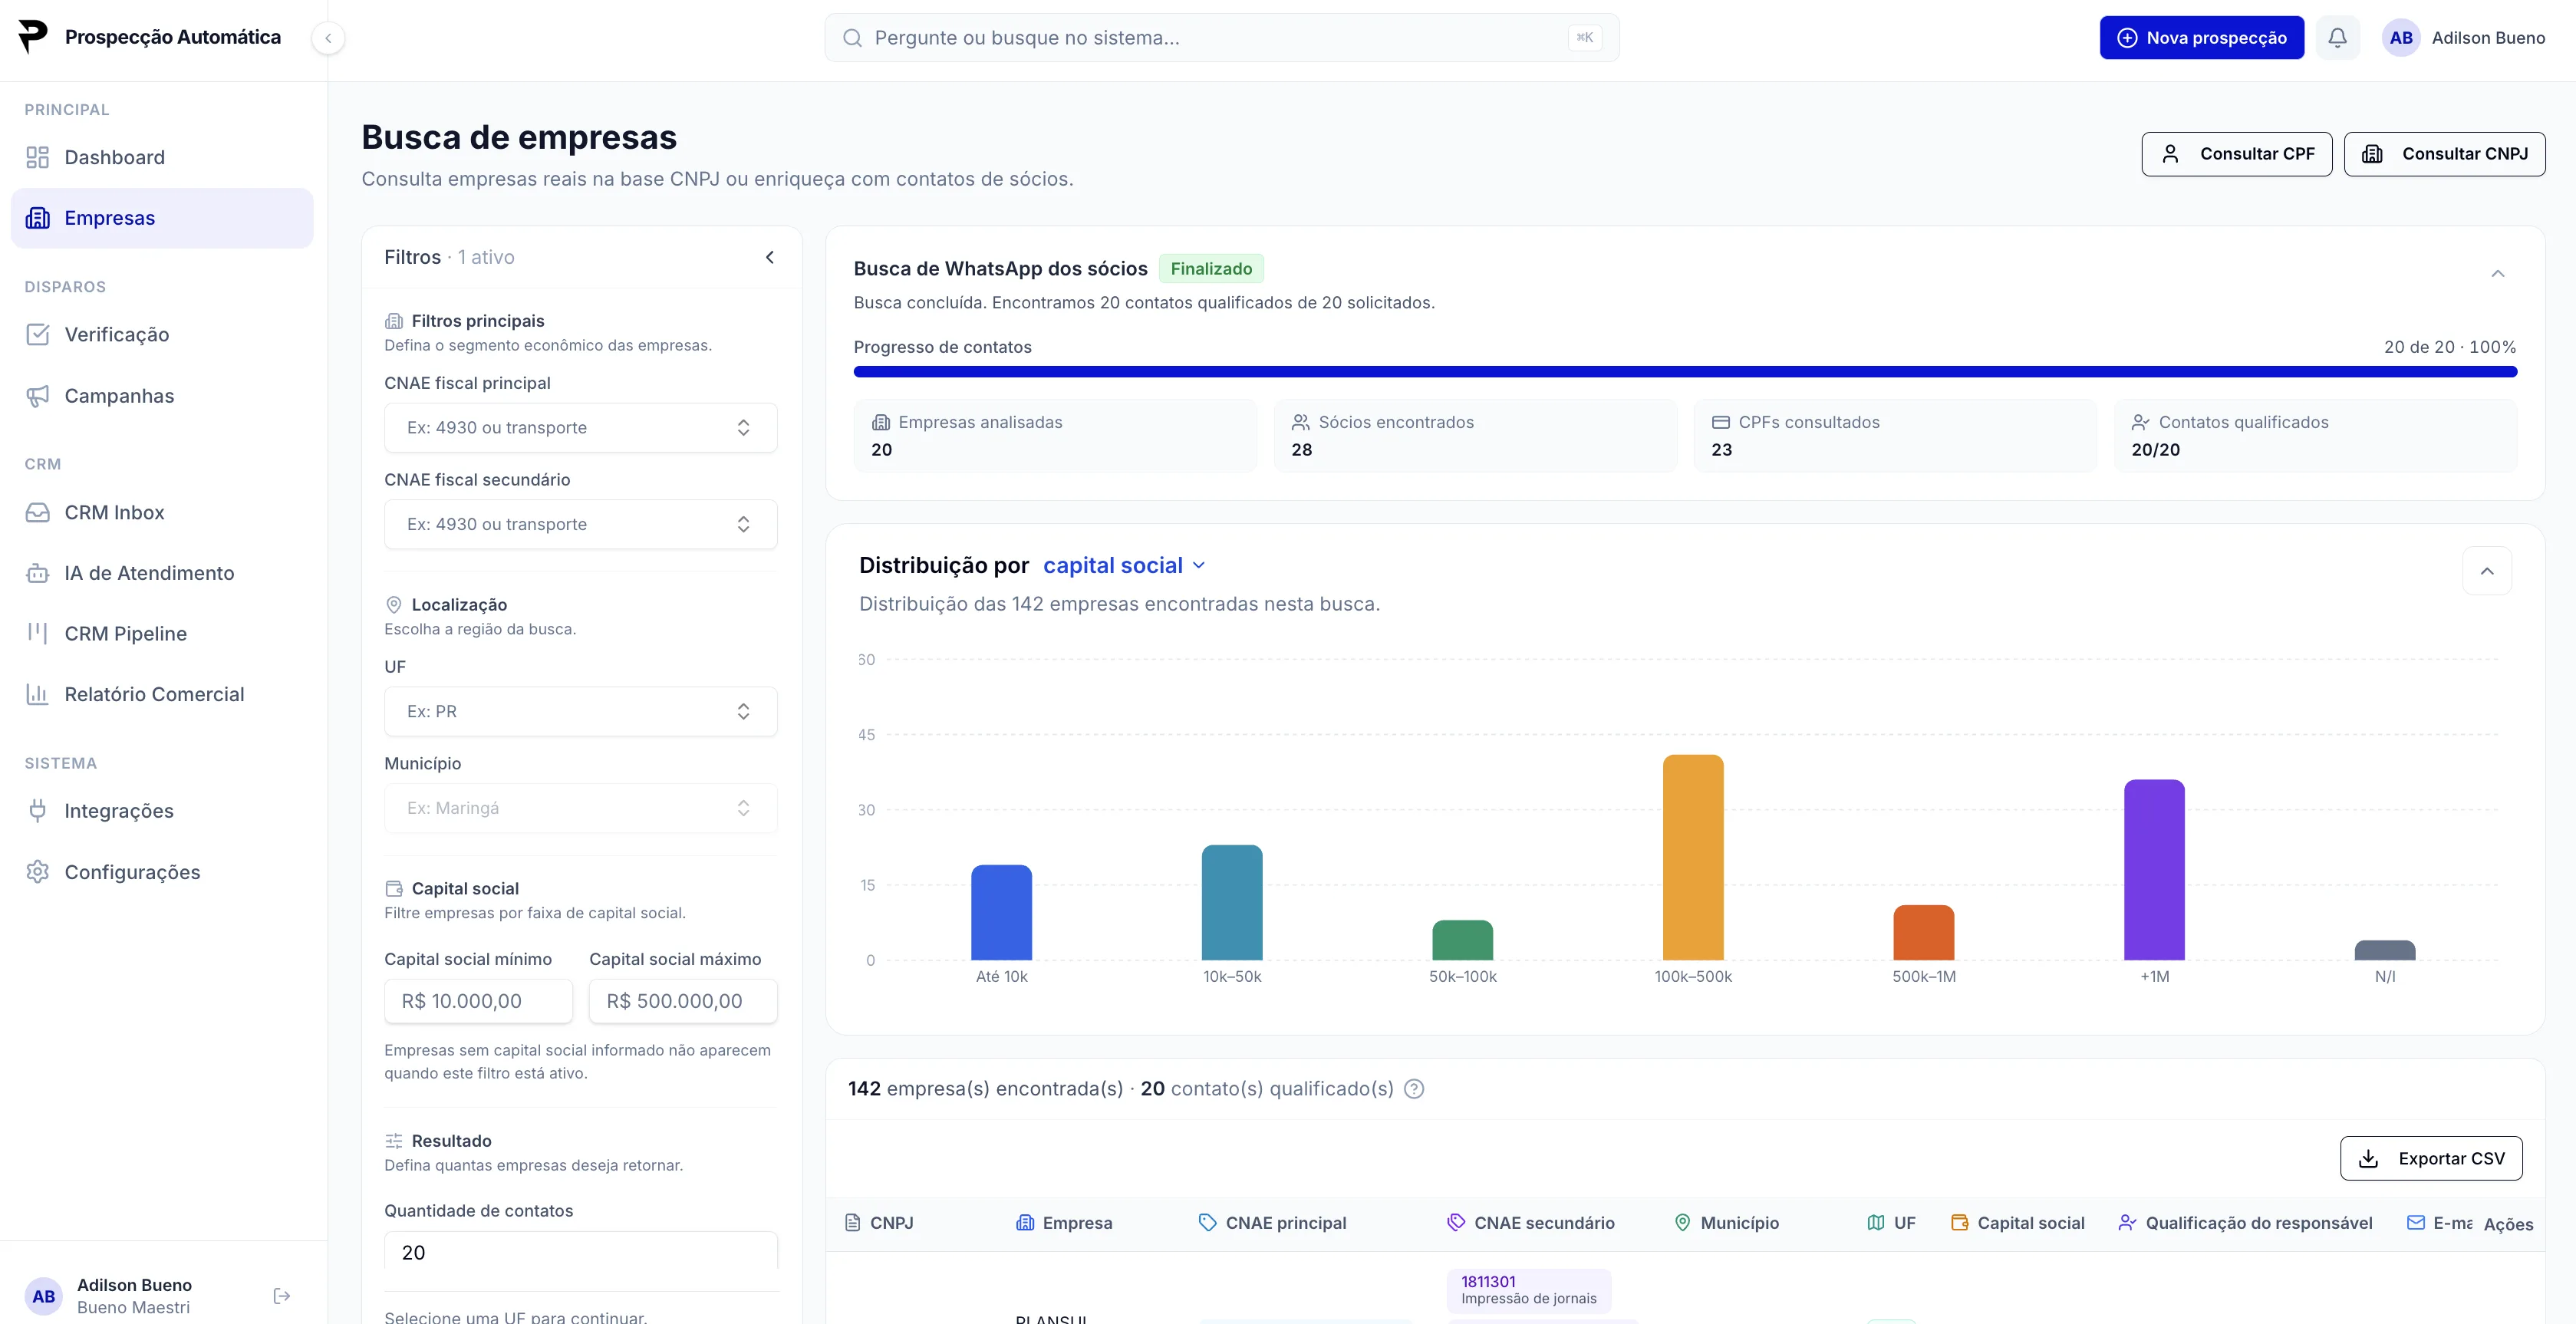Click the Qualificação do responsável person icon
This screenshot has height=1324, width=2576.
coord(2127,1222)
